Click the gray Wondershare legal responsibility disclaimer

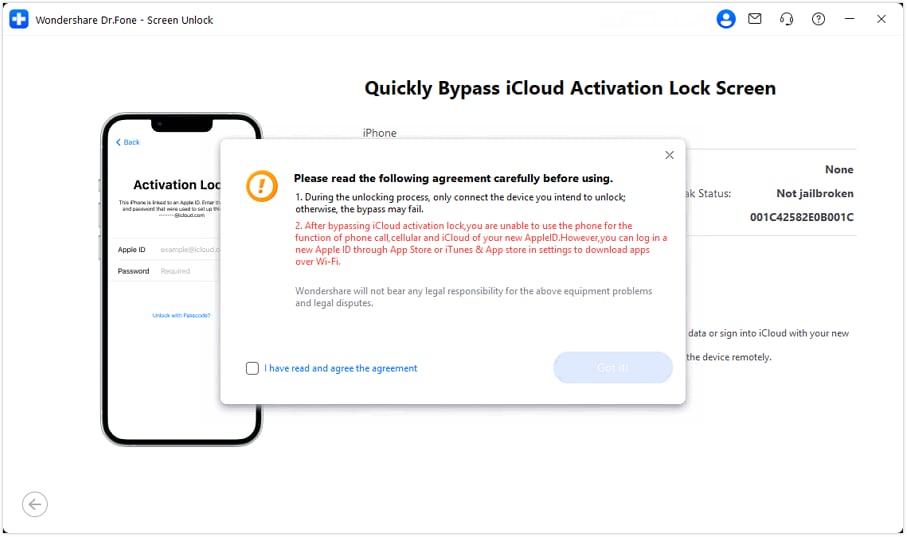click(x=473, y=297)
